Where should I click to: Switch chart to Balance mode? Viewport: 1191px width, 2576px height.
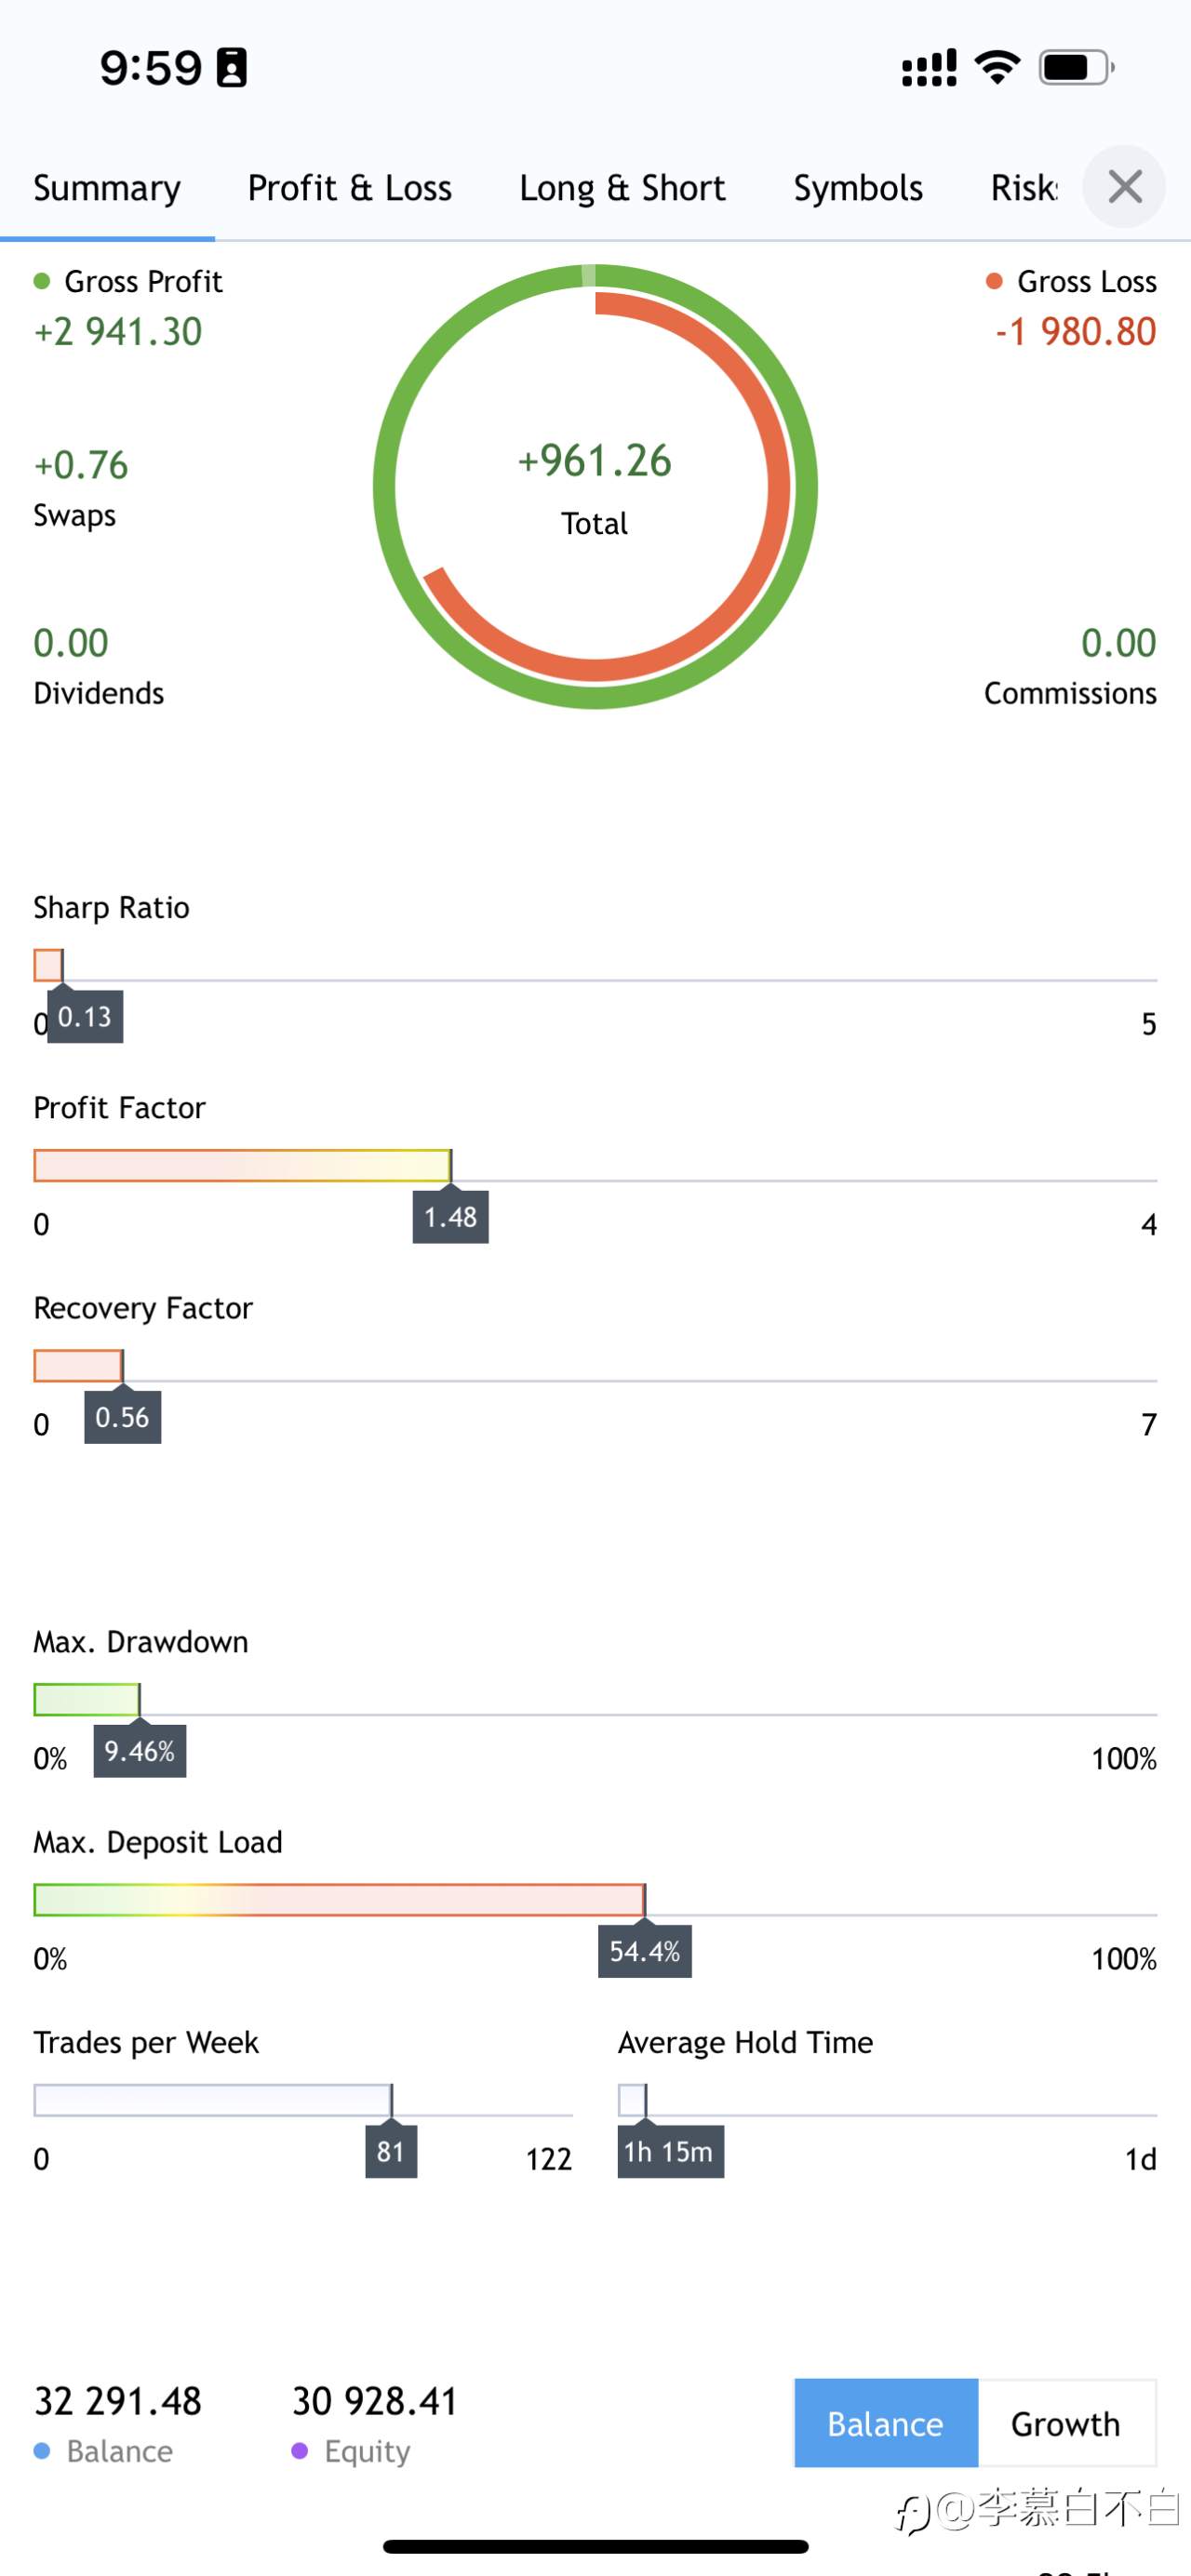click(886, 2423)
